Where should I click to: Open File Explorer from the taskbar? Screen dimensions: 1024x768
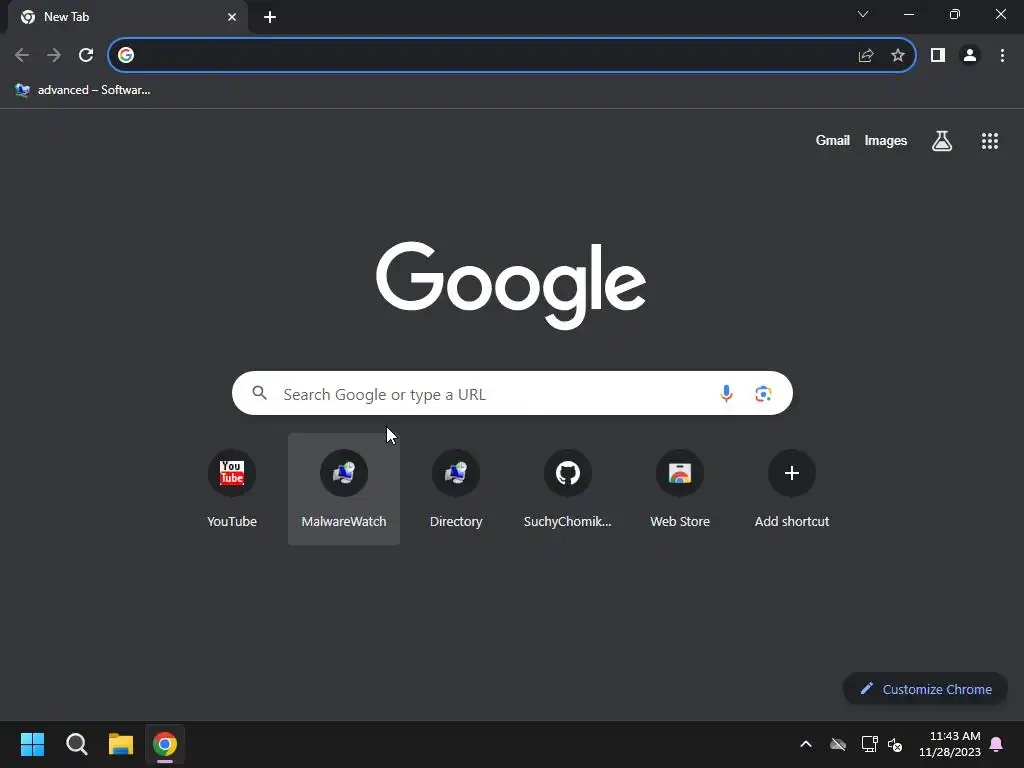tap(121, 744)
